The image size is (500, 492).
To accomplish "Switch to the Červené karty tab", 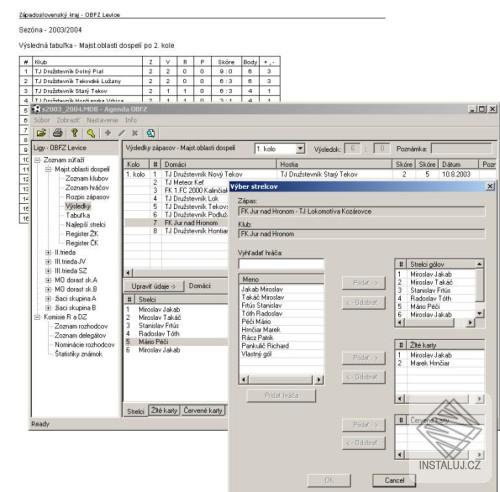I will click(203, 410).
